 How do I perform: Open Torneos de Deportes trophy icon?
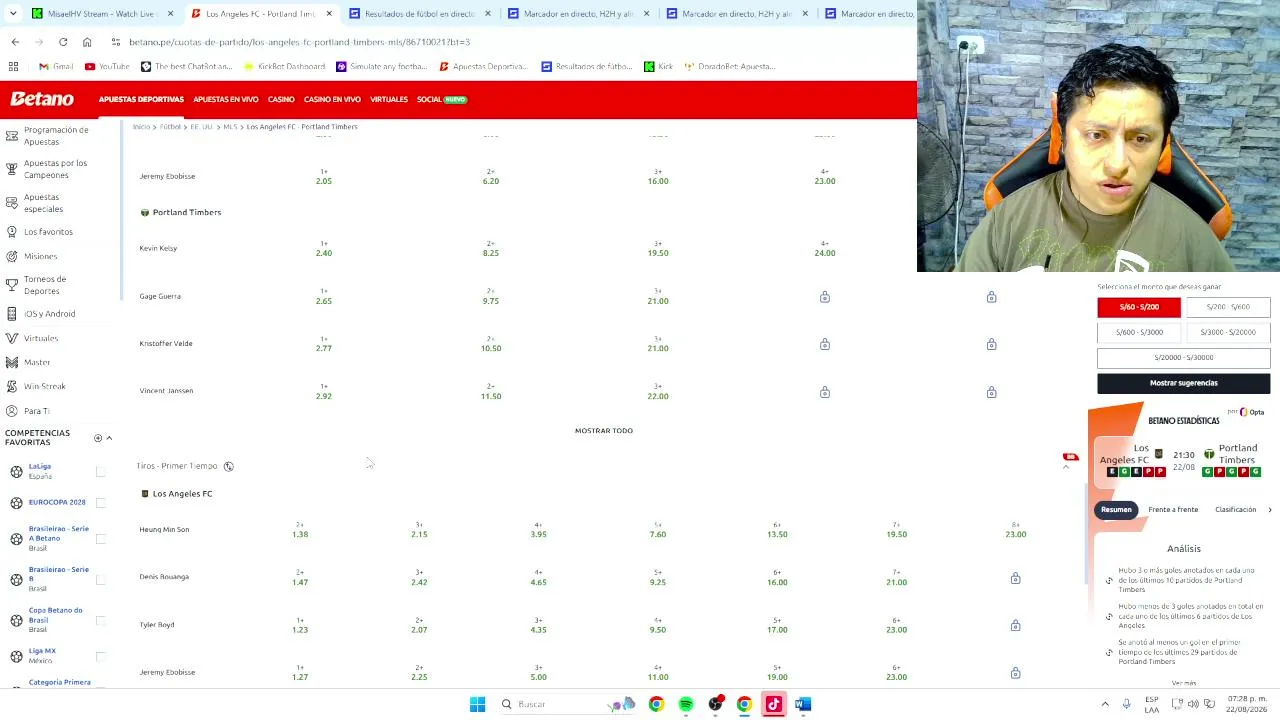pyautogui.click(x=12, y=285)
